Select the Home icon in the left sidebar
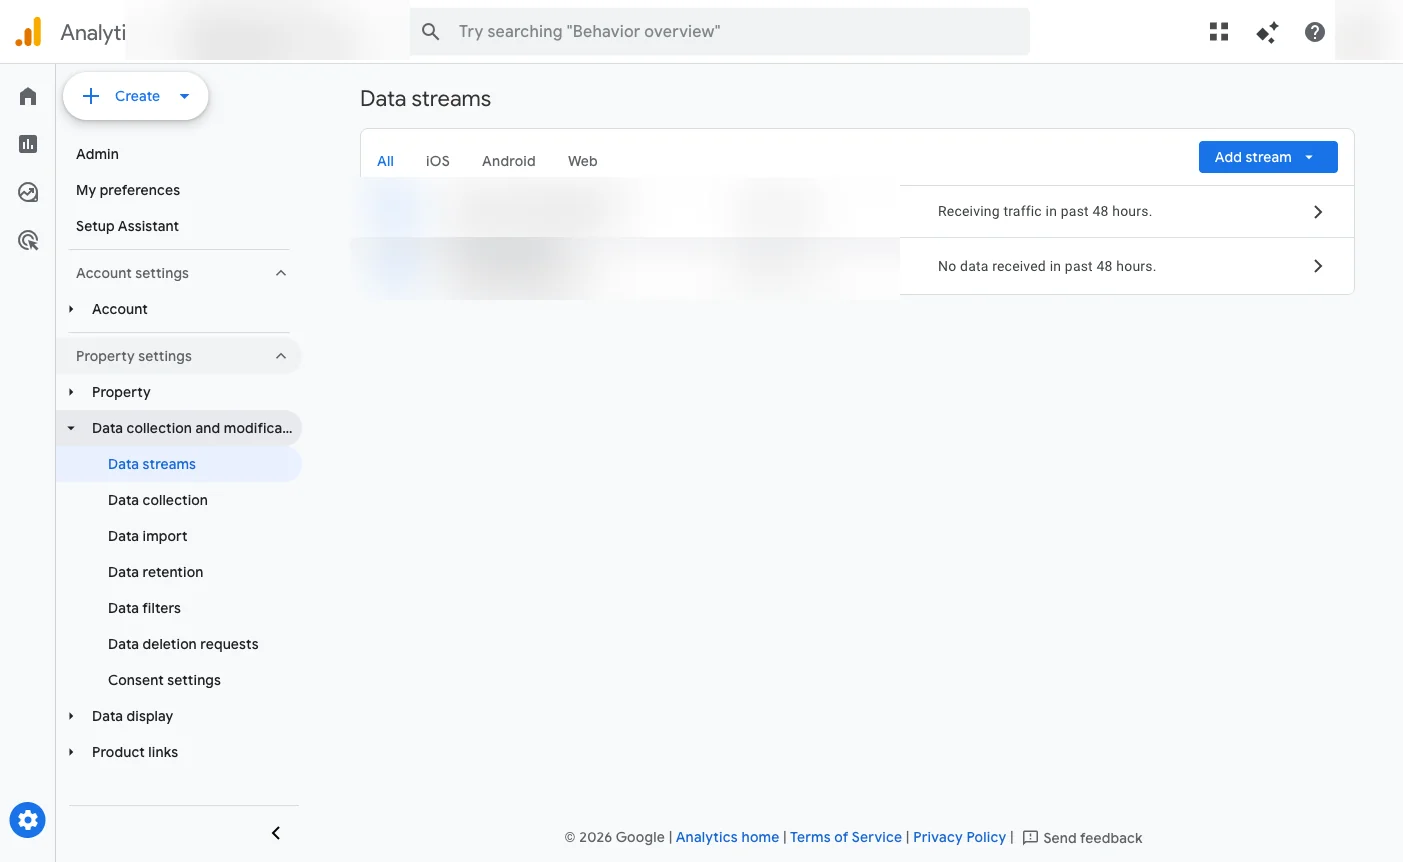The width and height of the screenshot is (1403, 862). [27, 96]
